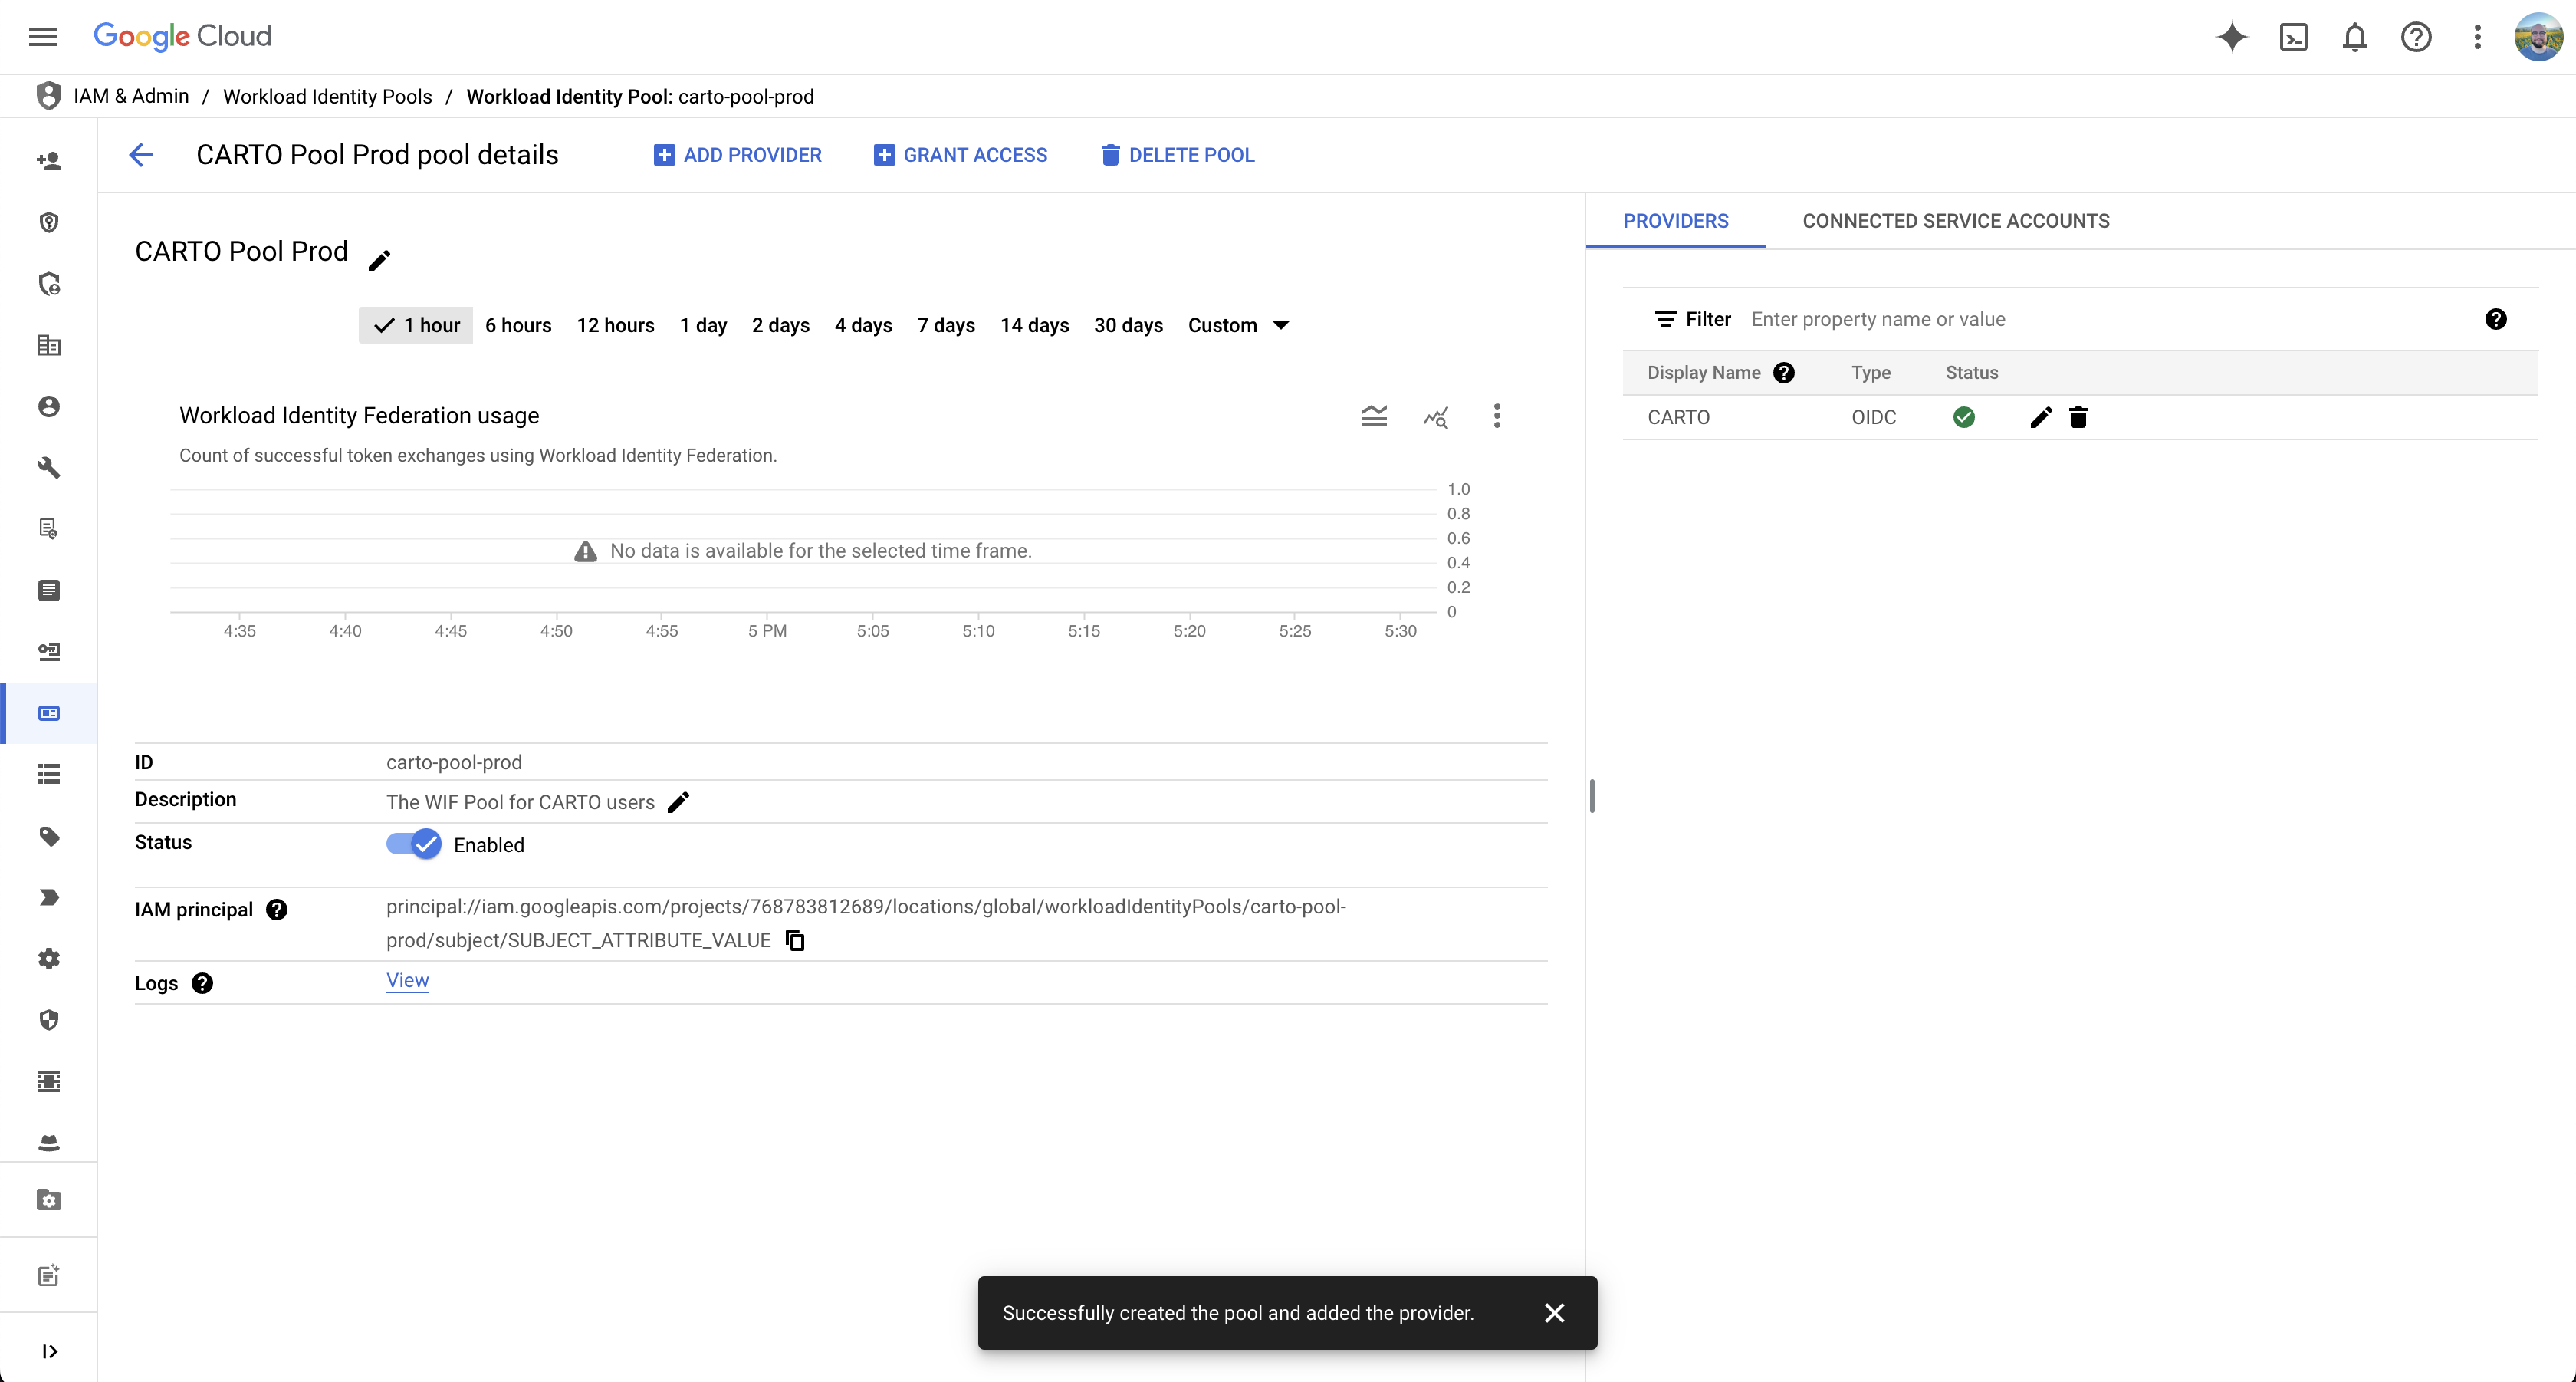Open the notifications bell
Screen dimensions: 2576x1382
[x=2355, y=37]
